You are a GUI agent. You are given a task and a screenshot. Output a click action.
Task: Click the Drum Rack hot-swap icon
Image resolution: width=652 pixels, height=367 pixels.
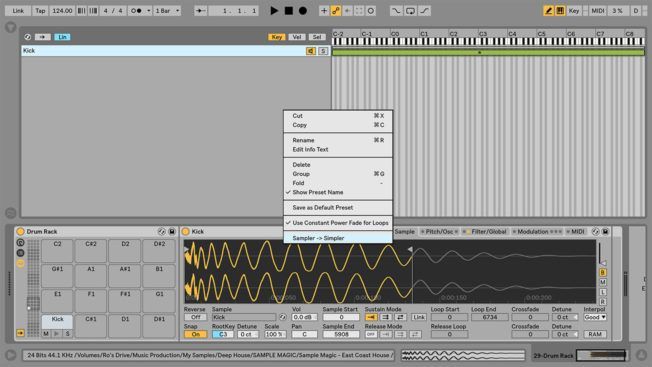(161, 232)
